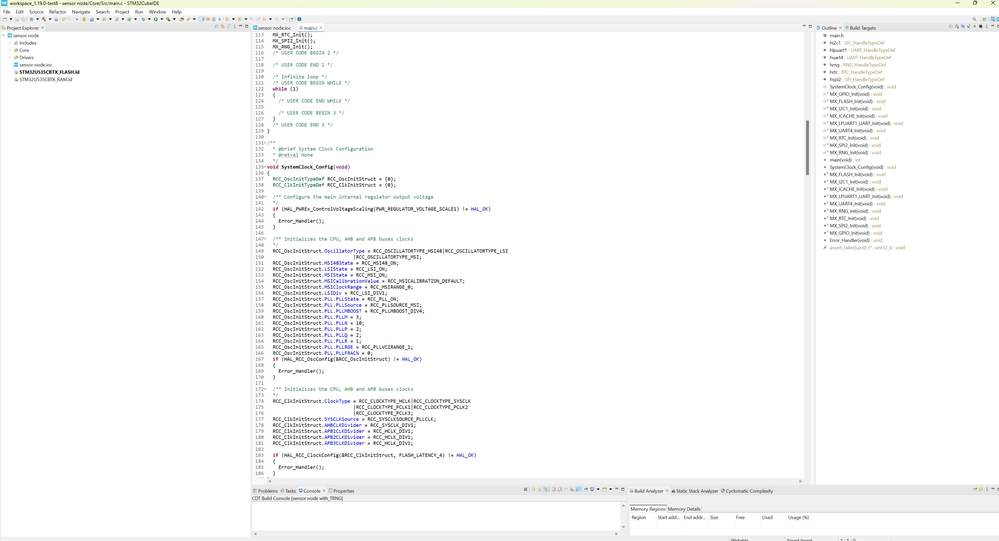Viewport: 999px width, 541px height.
Task: Collapse the sensor node project tree
Action: pyautogui.click(x=4, y=35)
